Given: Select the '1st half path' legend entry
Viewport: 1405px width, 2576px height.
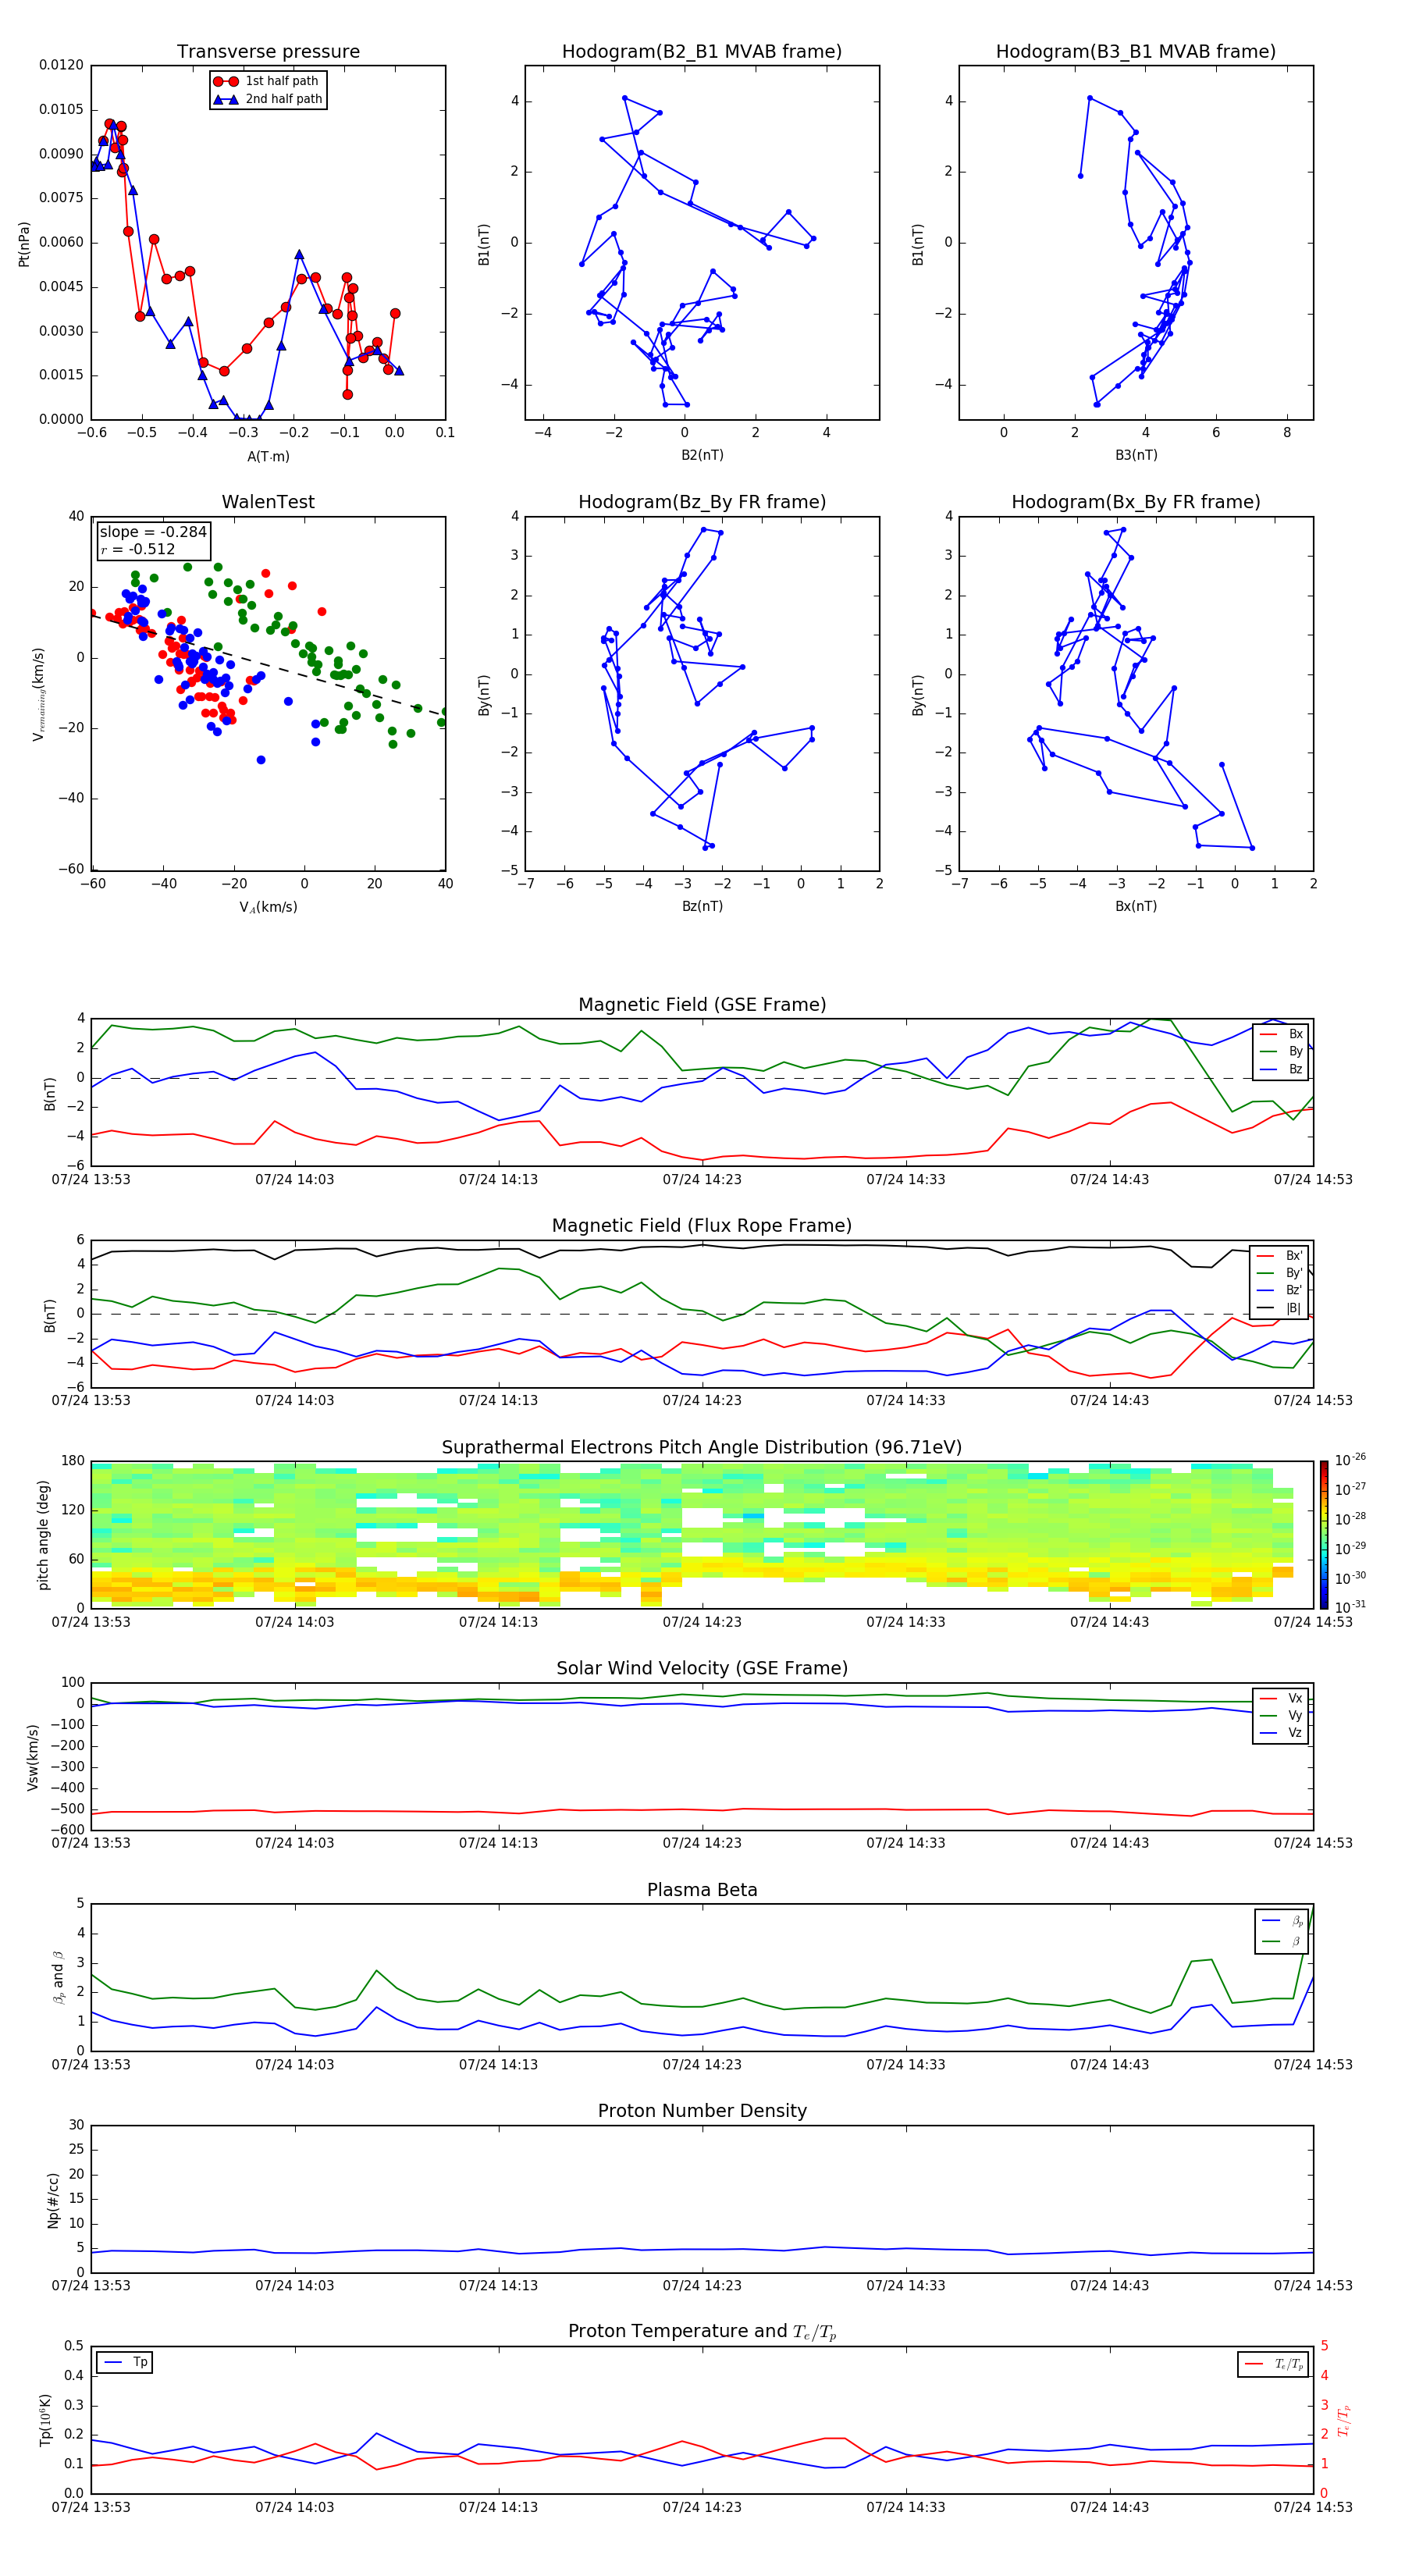Looking at the screenshot, I should point(268,81).
